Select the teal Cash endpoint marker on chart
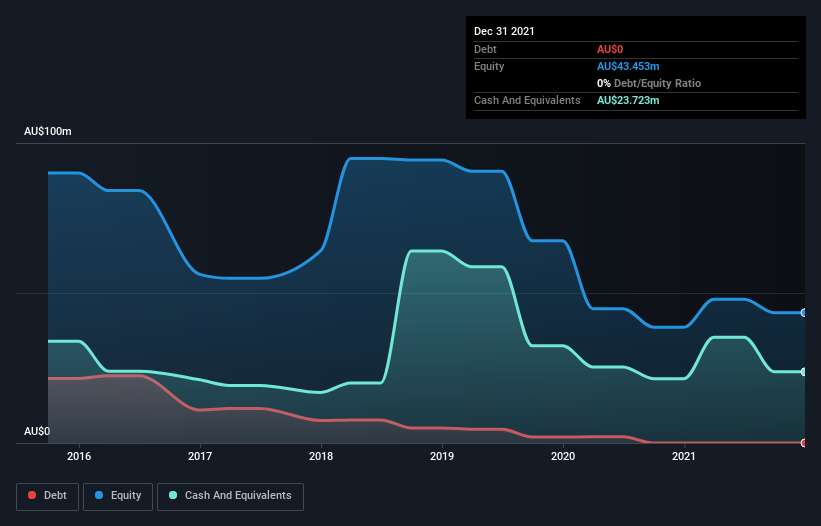The image size is (821, 526). click(x=804, y=372)
